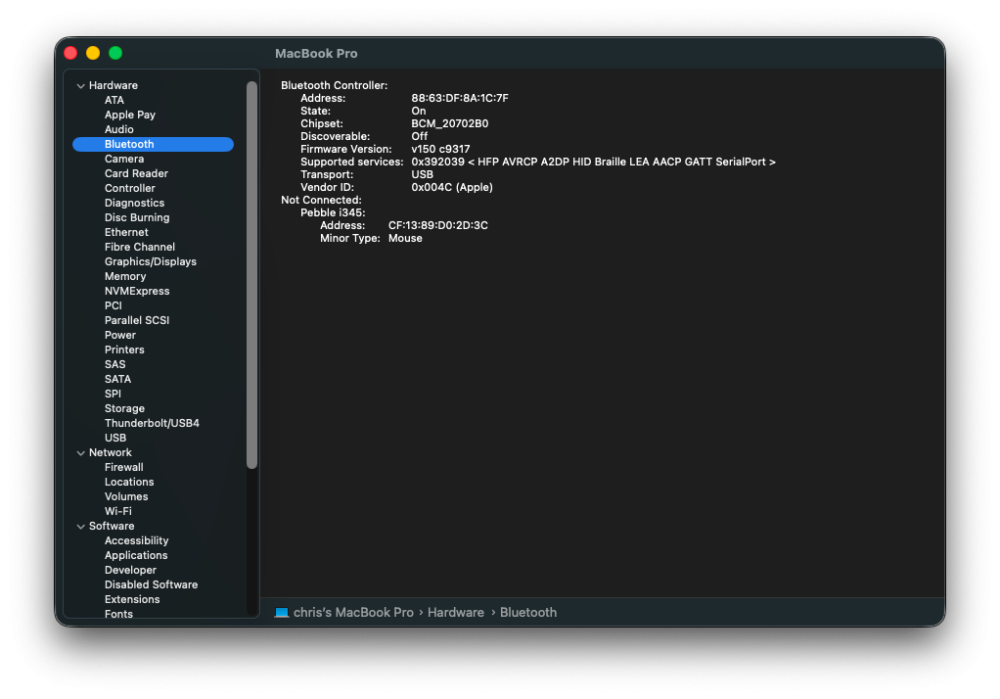The image size is (1000, 699).
Task: Click Minor Type value Mouse
Action: click(405, 239)
